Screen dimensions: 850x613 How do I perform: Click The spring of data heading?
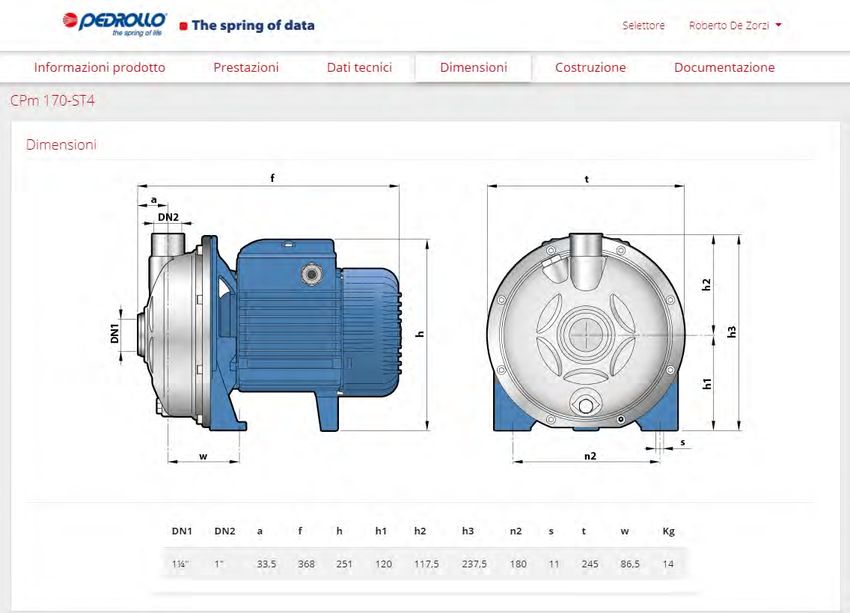252,25
